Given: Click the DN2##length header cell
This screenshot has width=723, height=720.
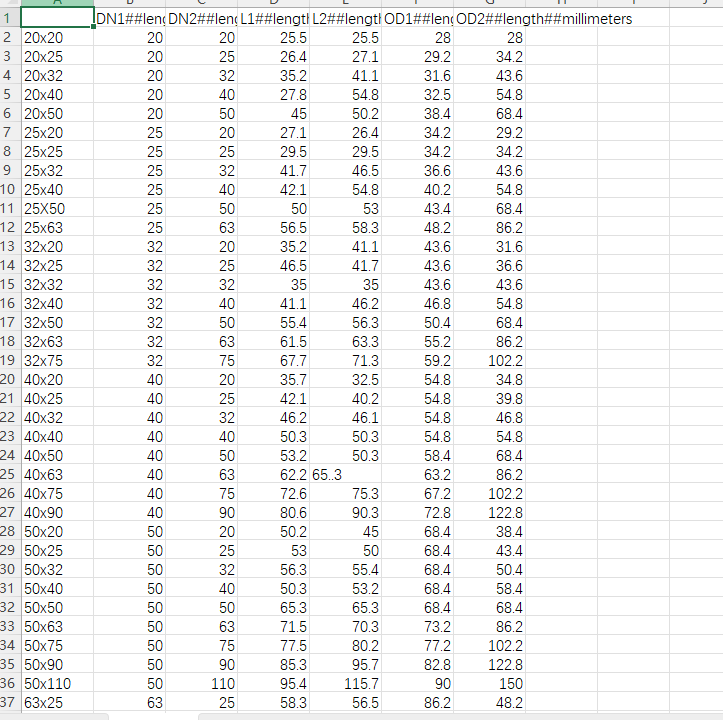Looking at the screenshot, I should click(202, 19).
